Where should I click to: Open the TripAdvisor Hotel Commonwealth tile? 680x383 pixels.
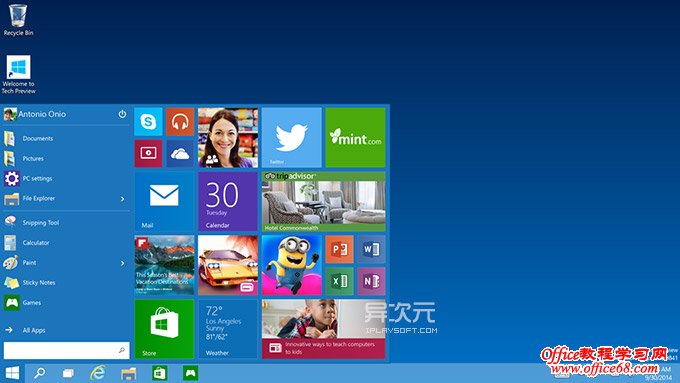click(x=324, y=201)
